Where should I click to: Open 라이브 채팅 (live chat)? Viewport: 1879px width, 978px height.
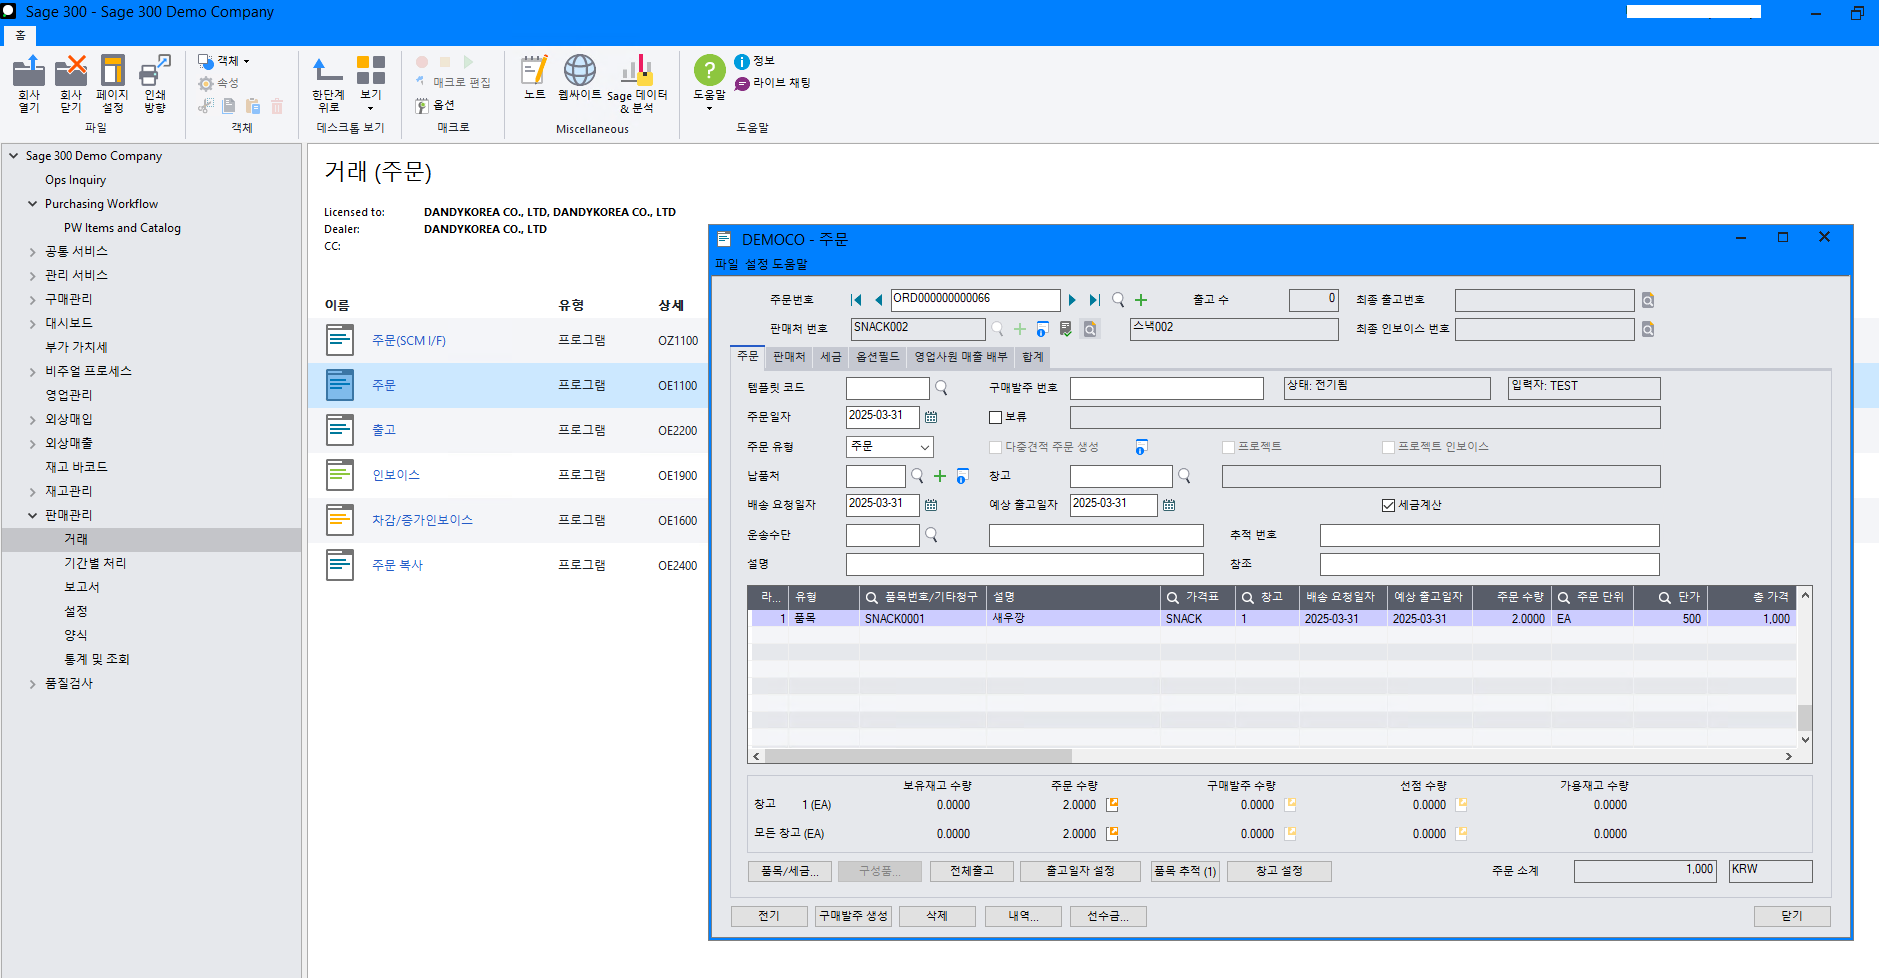pos(773,83)
